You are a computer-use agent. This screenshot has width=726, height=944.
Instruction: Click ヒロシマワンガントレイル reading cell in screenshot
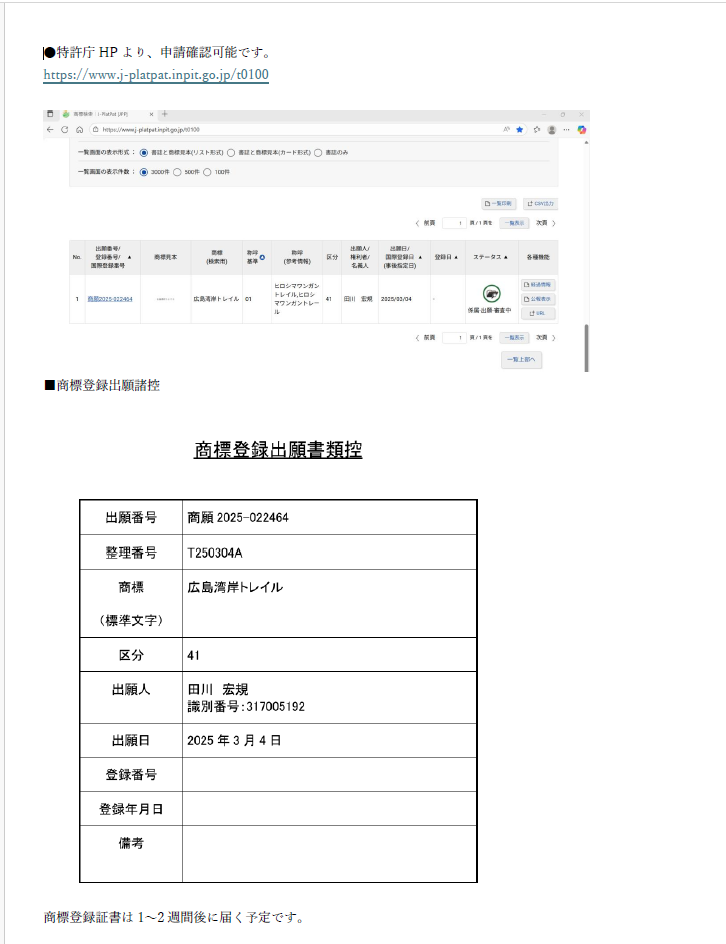coord(297,299)
